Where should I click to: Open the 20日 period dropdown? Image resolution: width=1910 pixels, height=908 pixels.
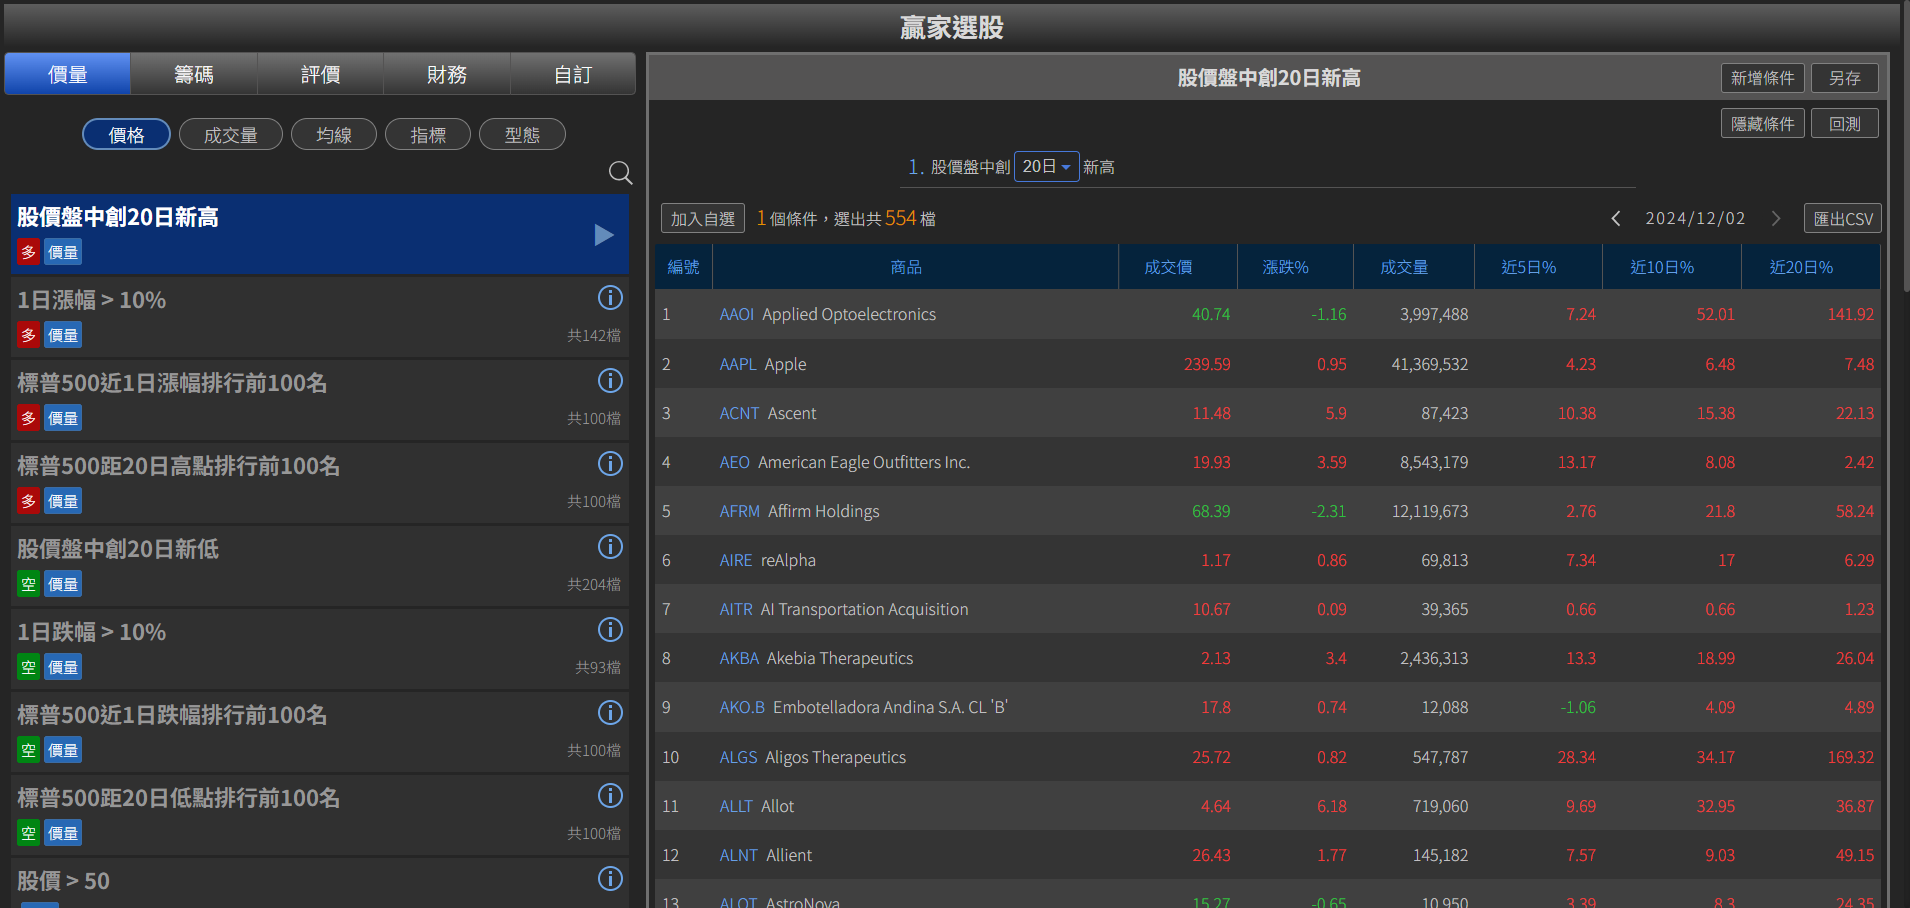click(1046, 167)
